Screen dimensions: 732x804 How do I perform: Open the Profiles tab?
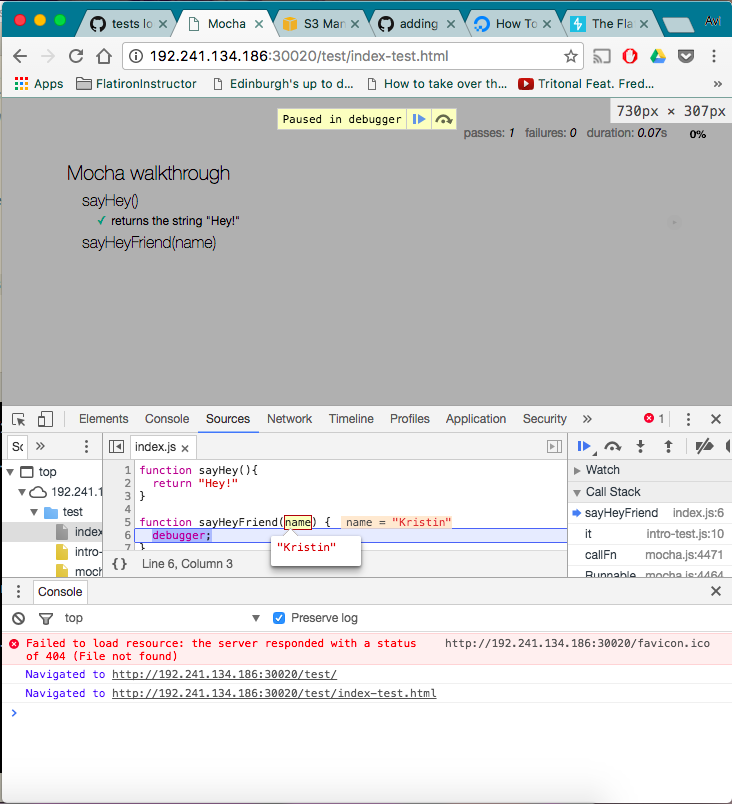point(410,419)
